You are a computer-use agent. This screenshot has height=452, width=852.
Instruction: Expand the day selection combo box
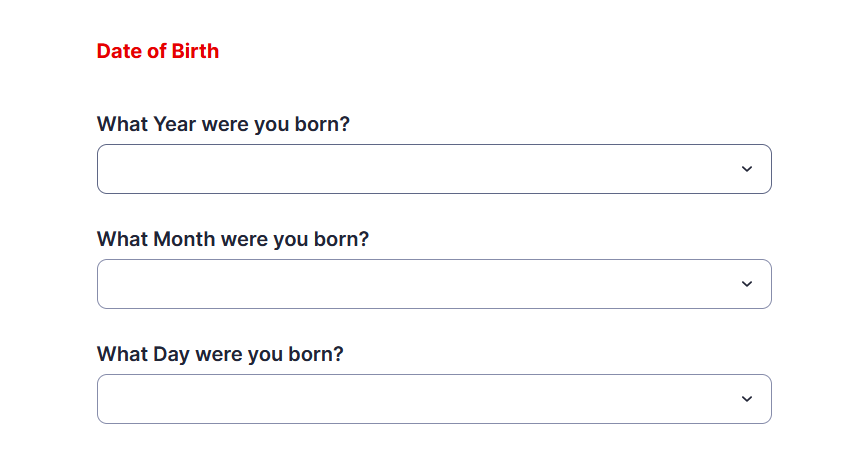(x=434, y=399)
